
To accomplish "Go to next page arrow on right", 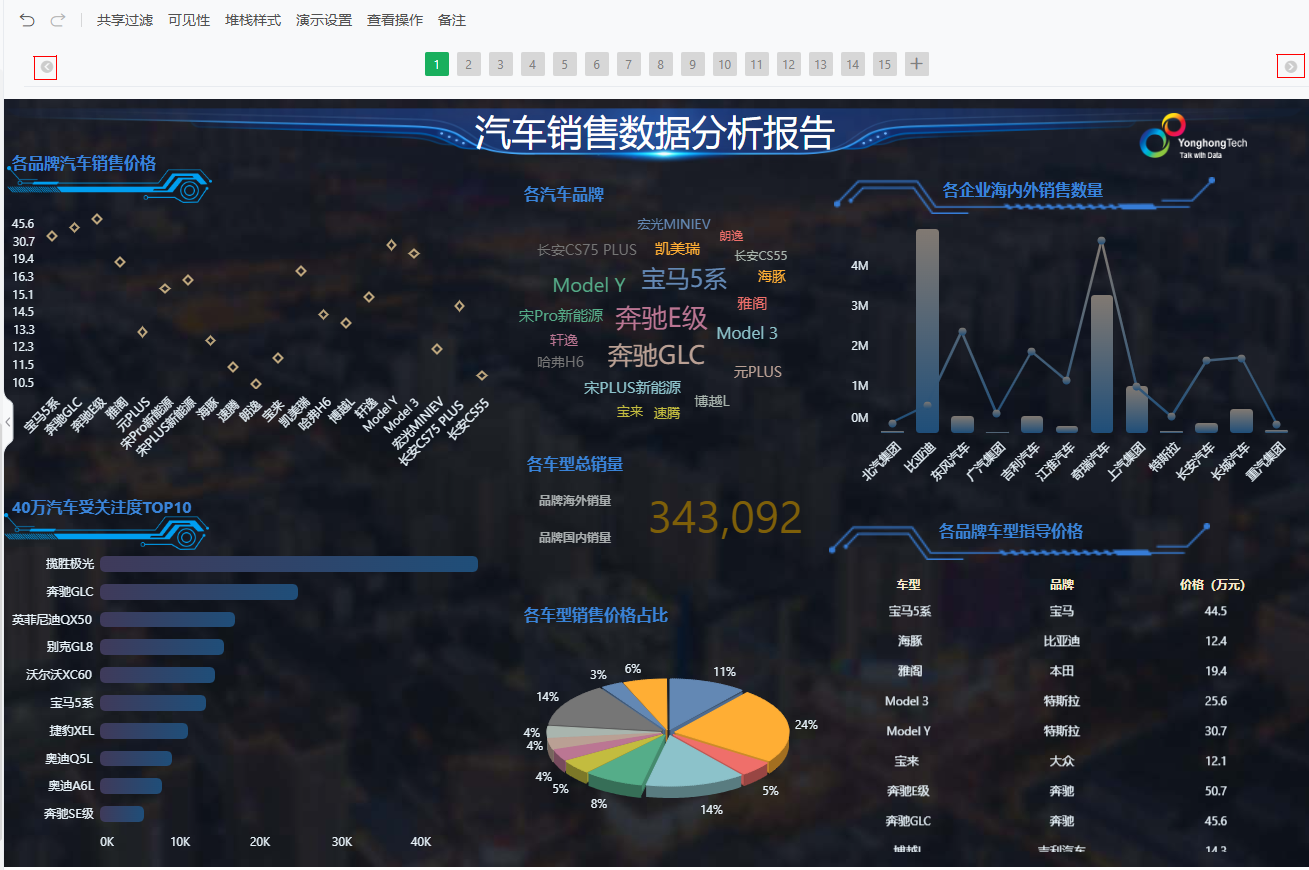I will (1291, 67).
